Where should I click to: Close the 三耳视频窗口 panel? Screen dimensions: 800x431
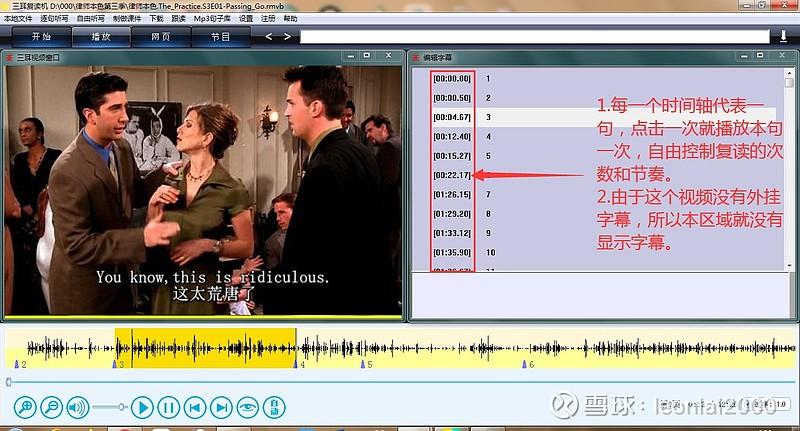coord(389,56)
